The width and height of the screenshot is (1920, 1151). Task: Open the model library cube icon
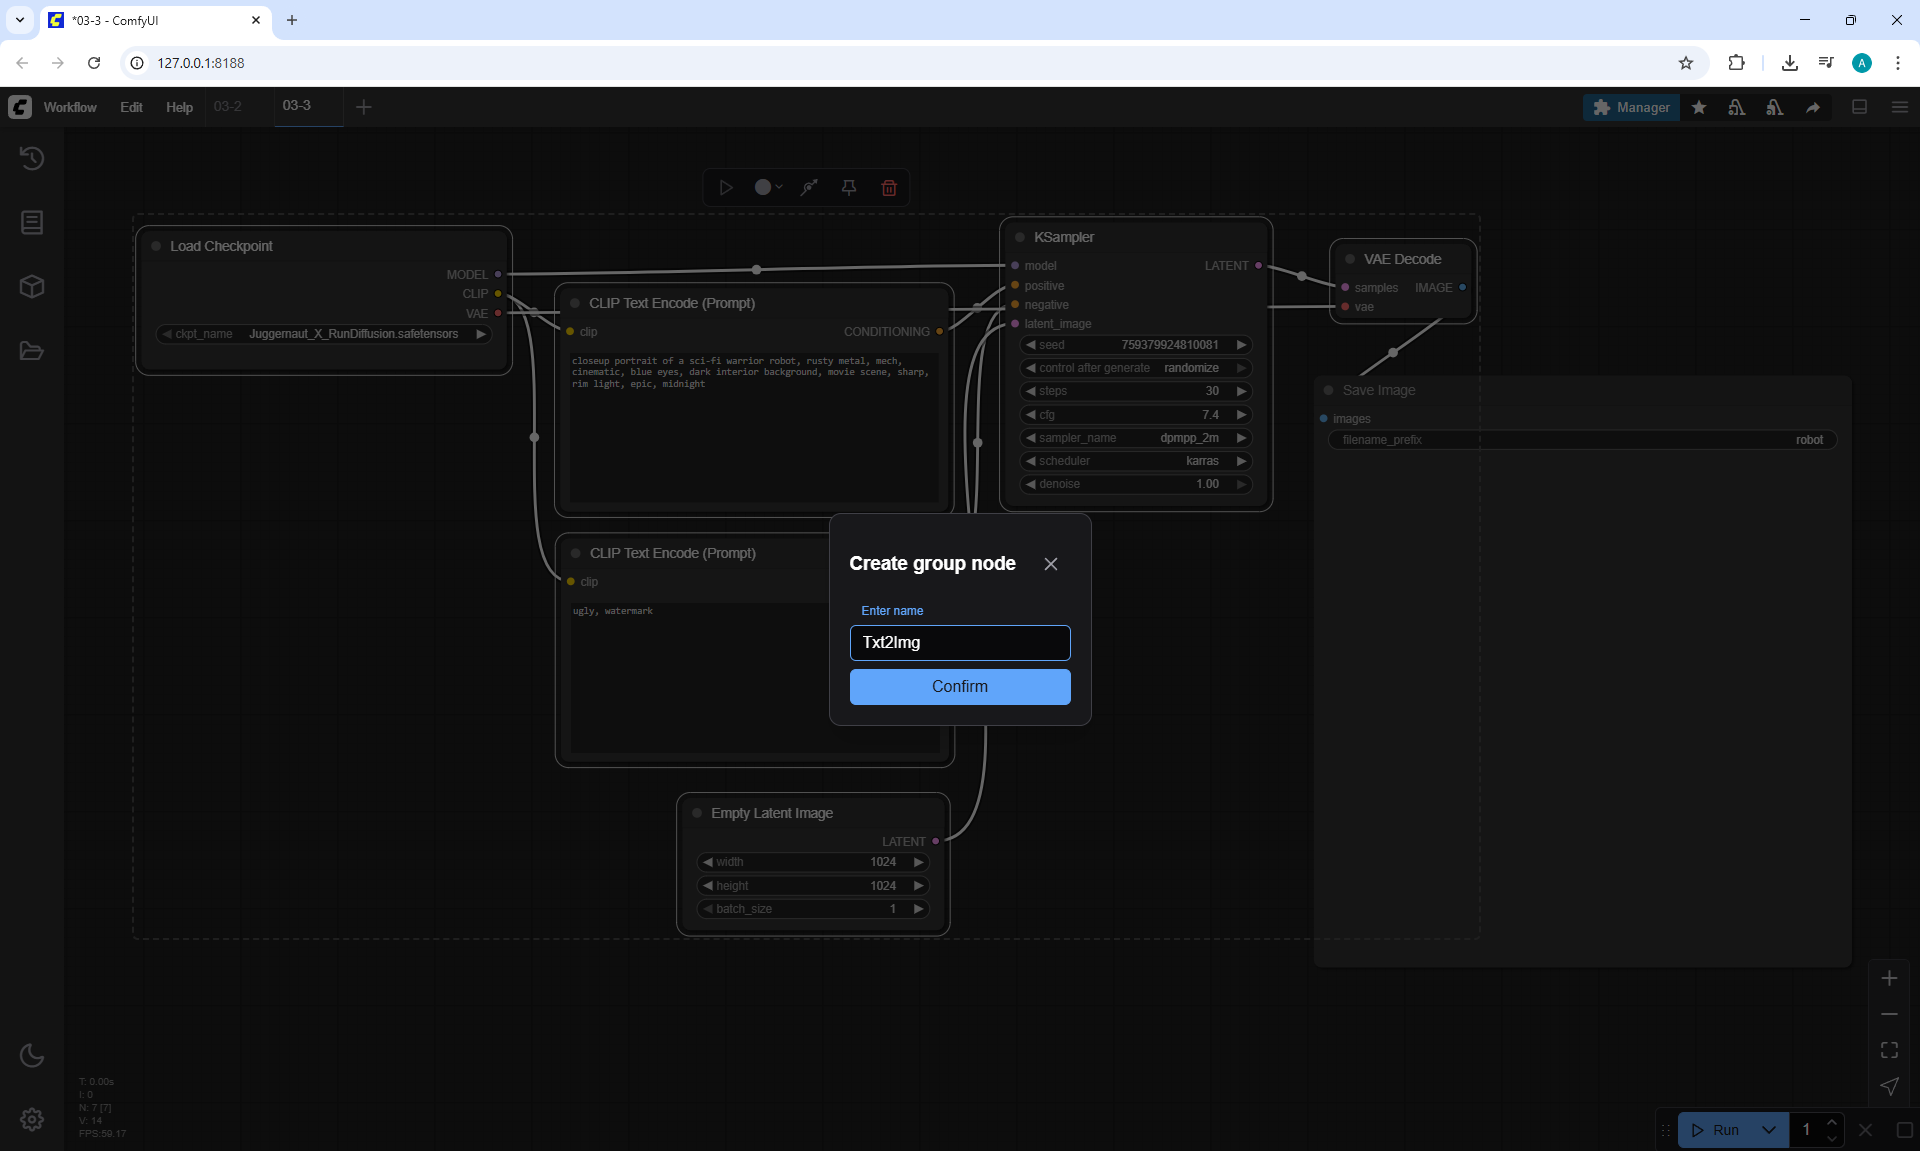pos(32,287)
